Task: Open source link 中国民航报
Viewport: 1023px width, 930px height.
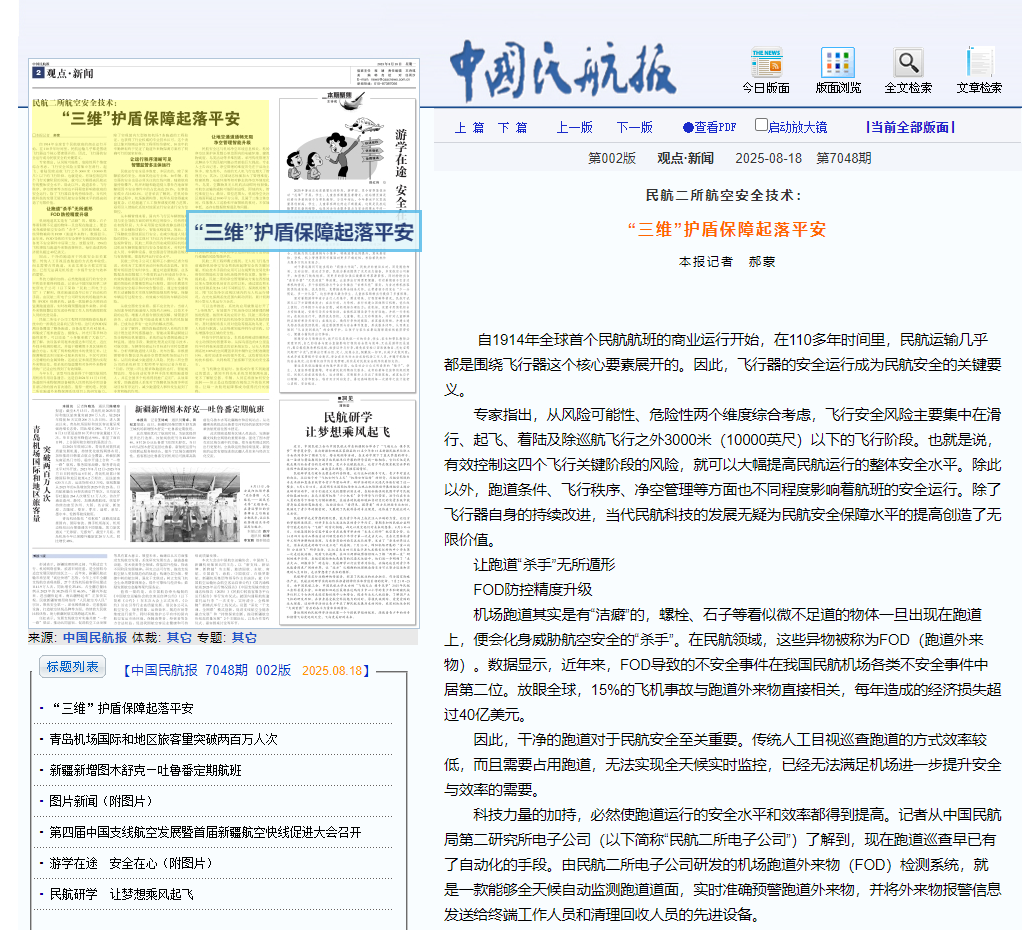Action: 95,638
